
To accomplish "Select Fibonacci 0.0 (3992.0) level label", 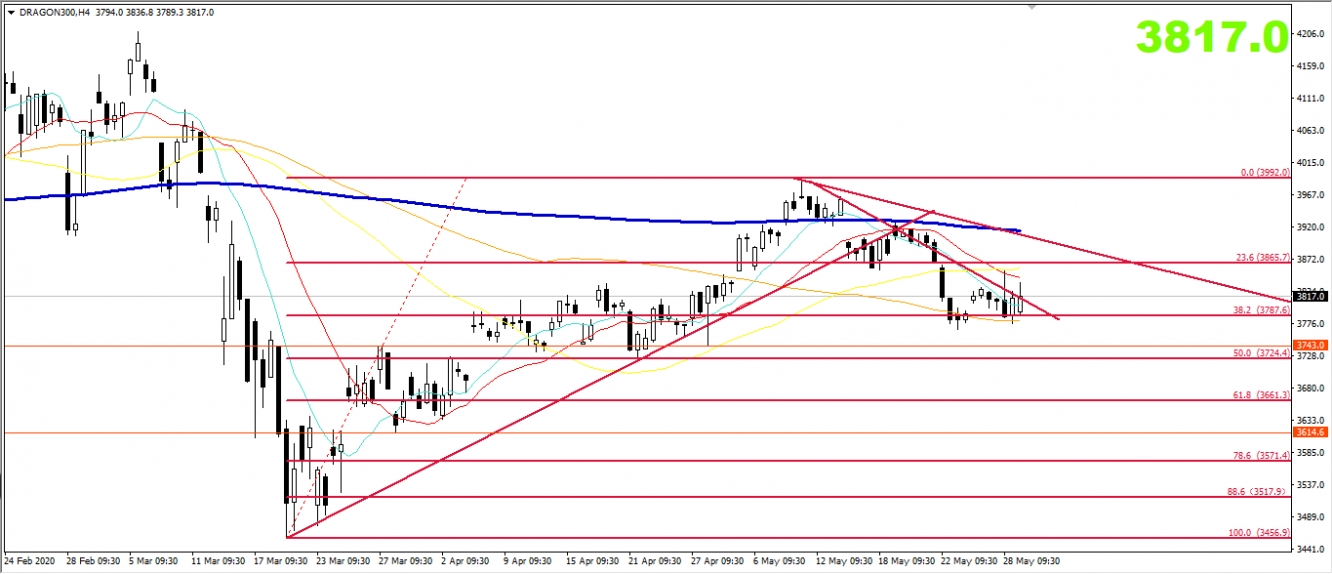I will pos(1264,172).
